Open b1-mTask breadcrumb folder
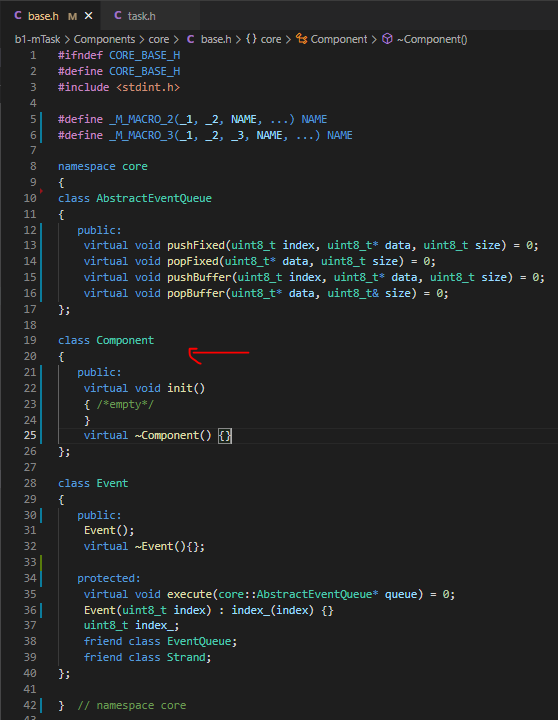The width and height of the screenshot is (558, 720). click(x=37, y=39)
